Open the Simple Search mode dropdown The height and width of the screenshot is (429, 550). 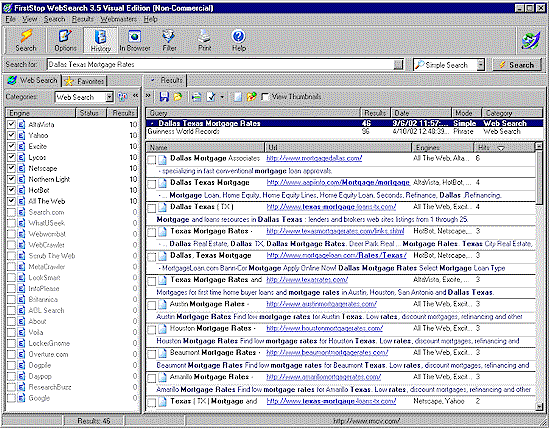tap(481, 65)
